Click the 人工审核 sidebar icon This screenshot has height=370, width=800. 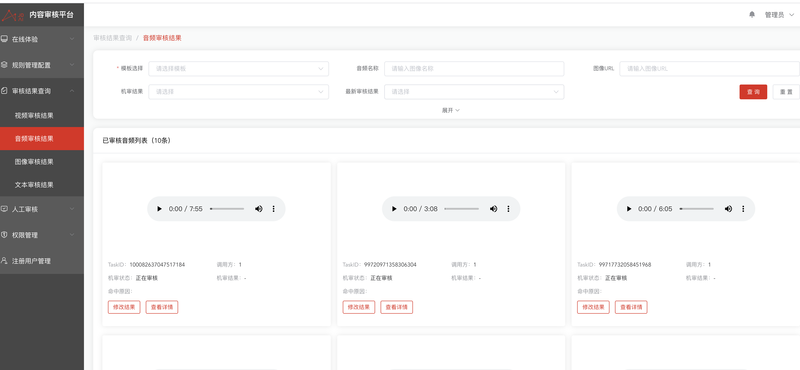tap(4, 209)
